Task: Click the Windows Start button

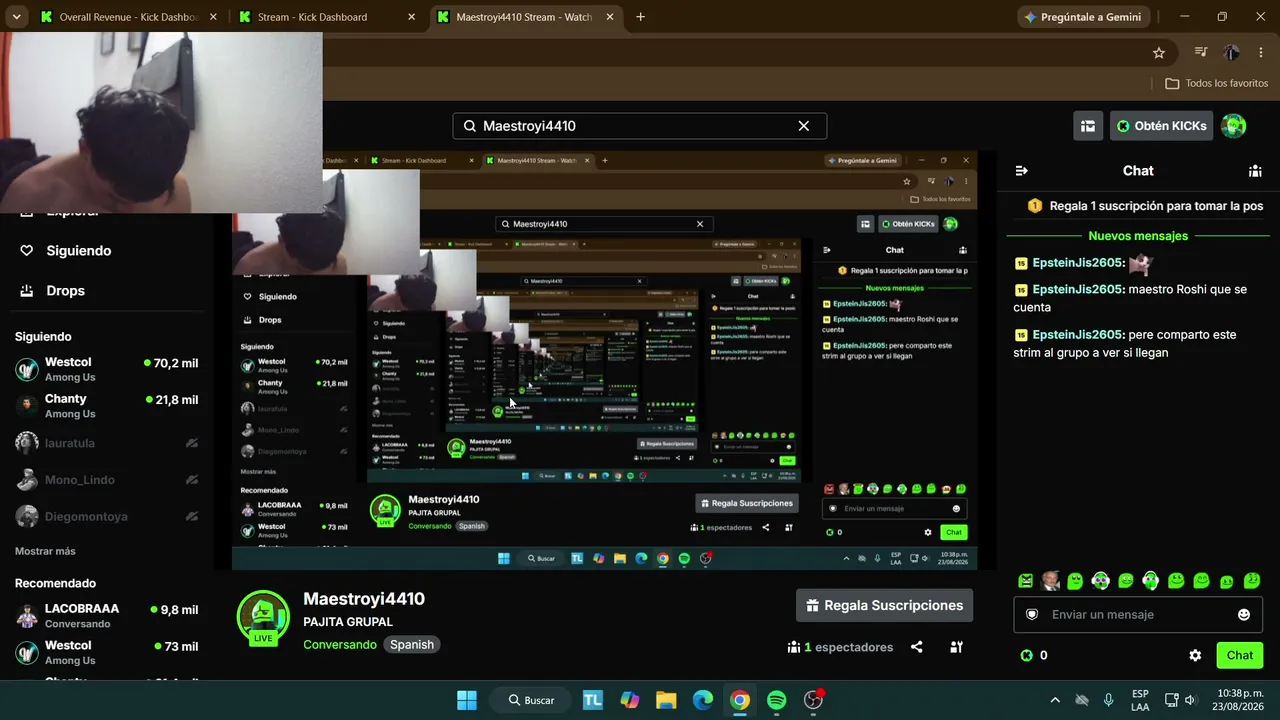Action: 467,700
